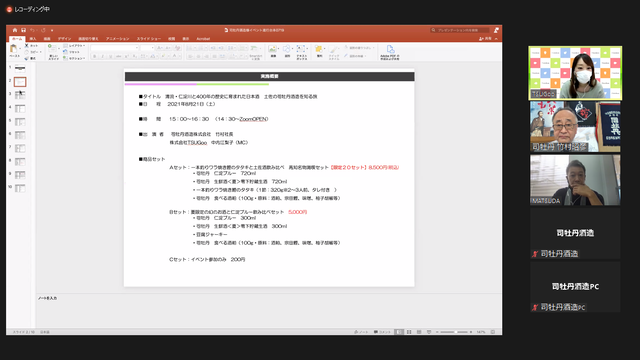Toggle Italic formatting
Viewport: 640px width, 360px height.
coord(102,56)
